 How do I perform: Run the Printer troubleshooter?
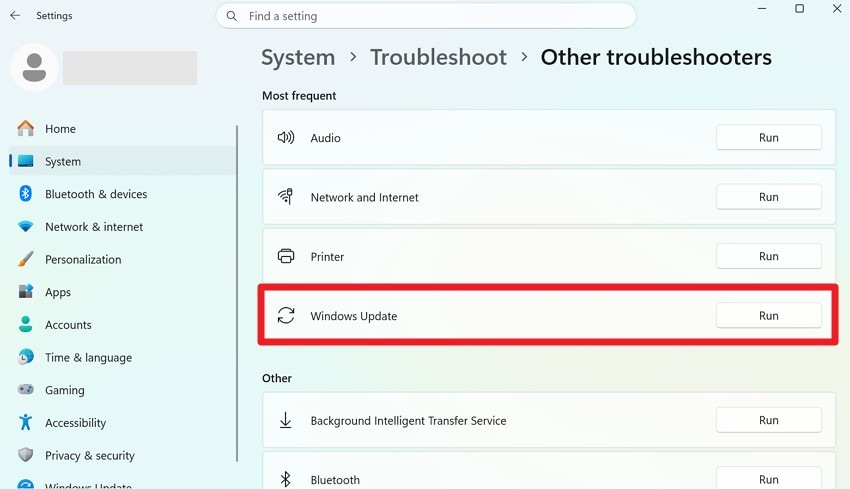[x=769, y=256]
